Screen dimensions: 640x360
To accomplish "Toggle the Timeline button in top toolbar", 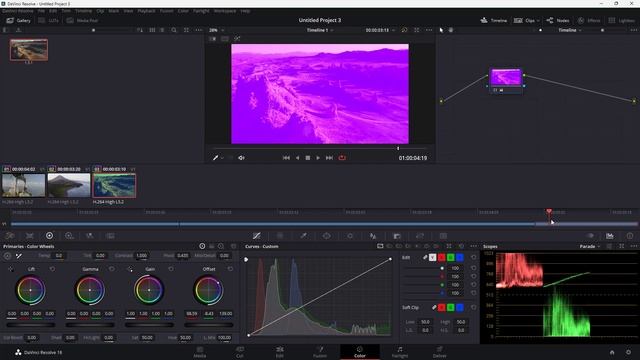I will [493, 20].
